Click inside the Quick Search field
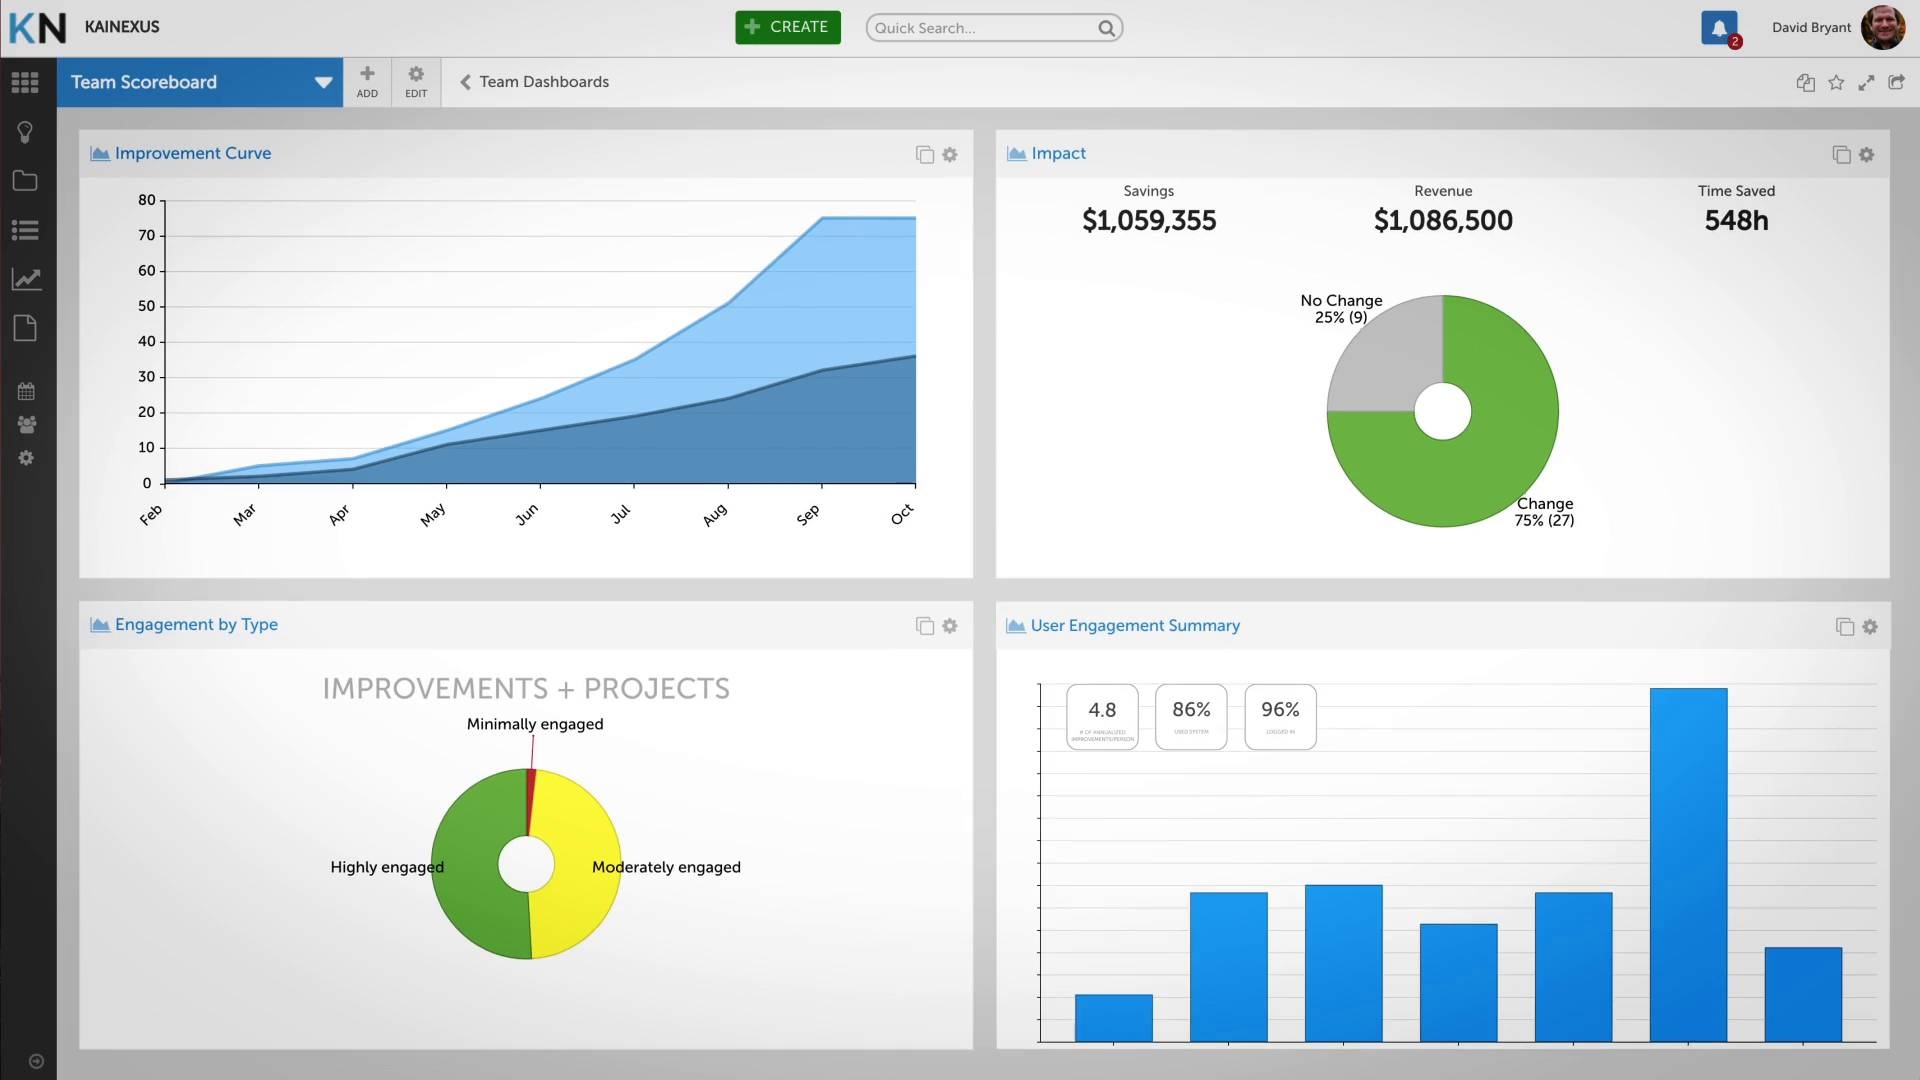Viewport: 1920px width, 1080px height. [985, 27]
